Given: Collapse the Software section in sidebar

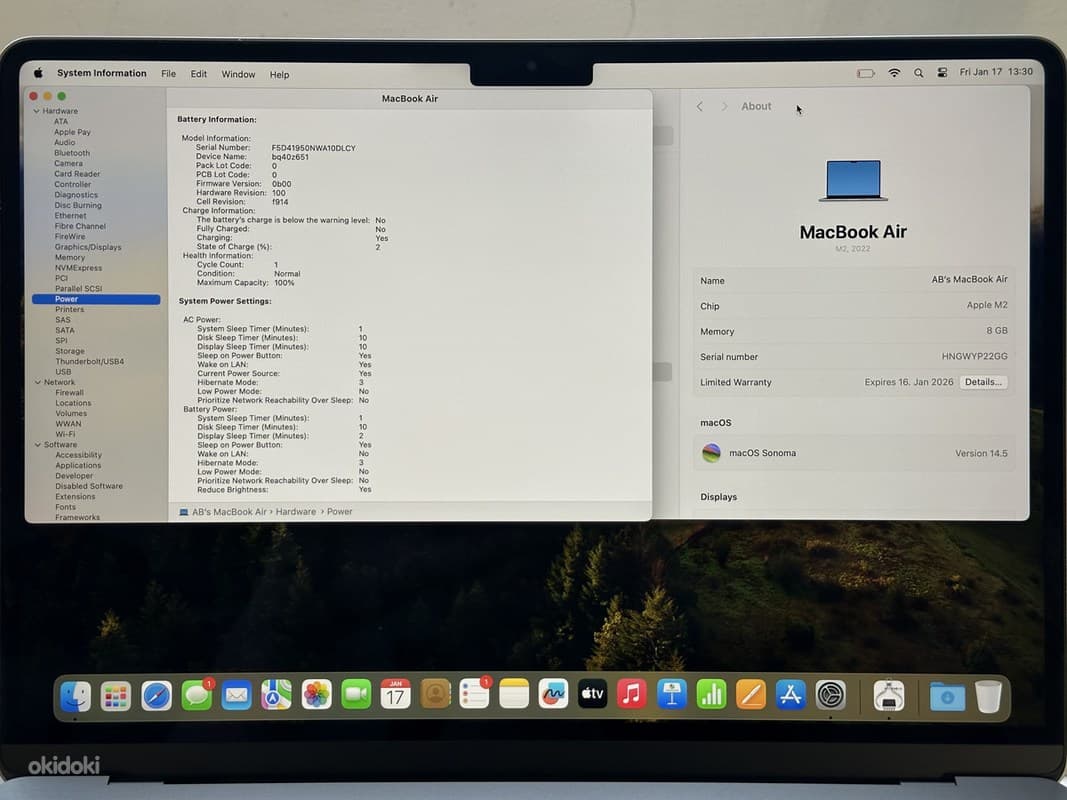Looking at the screenshot, I should [x=37, y=445].
